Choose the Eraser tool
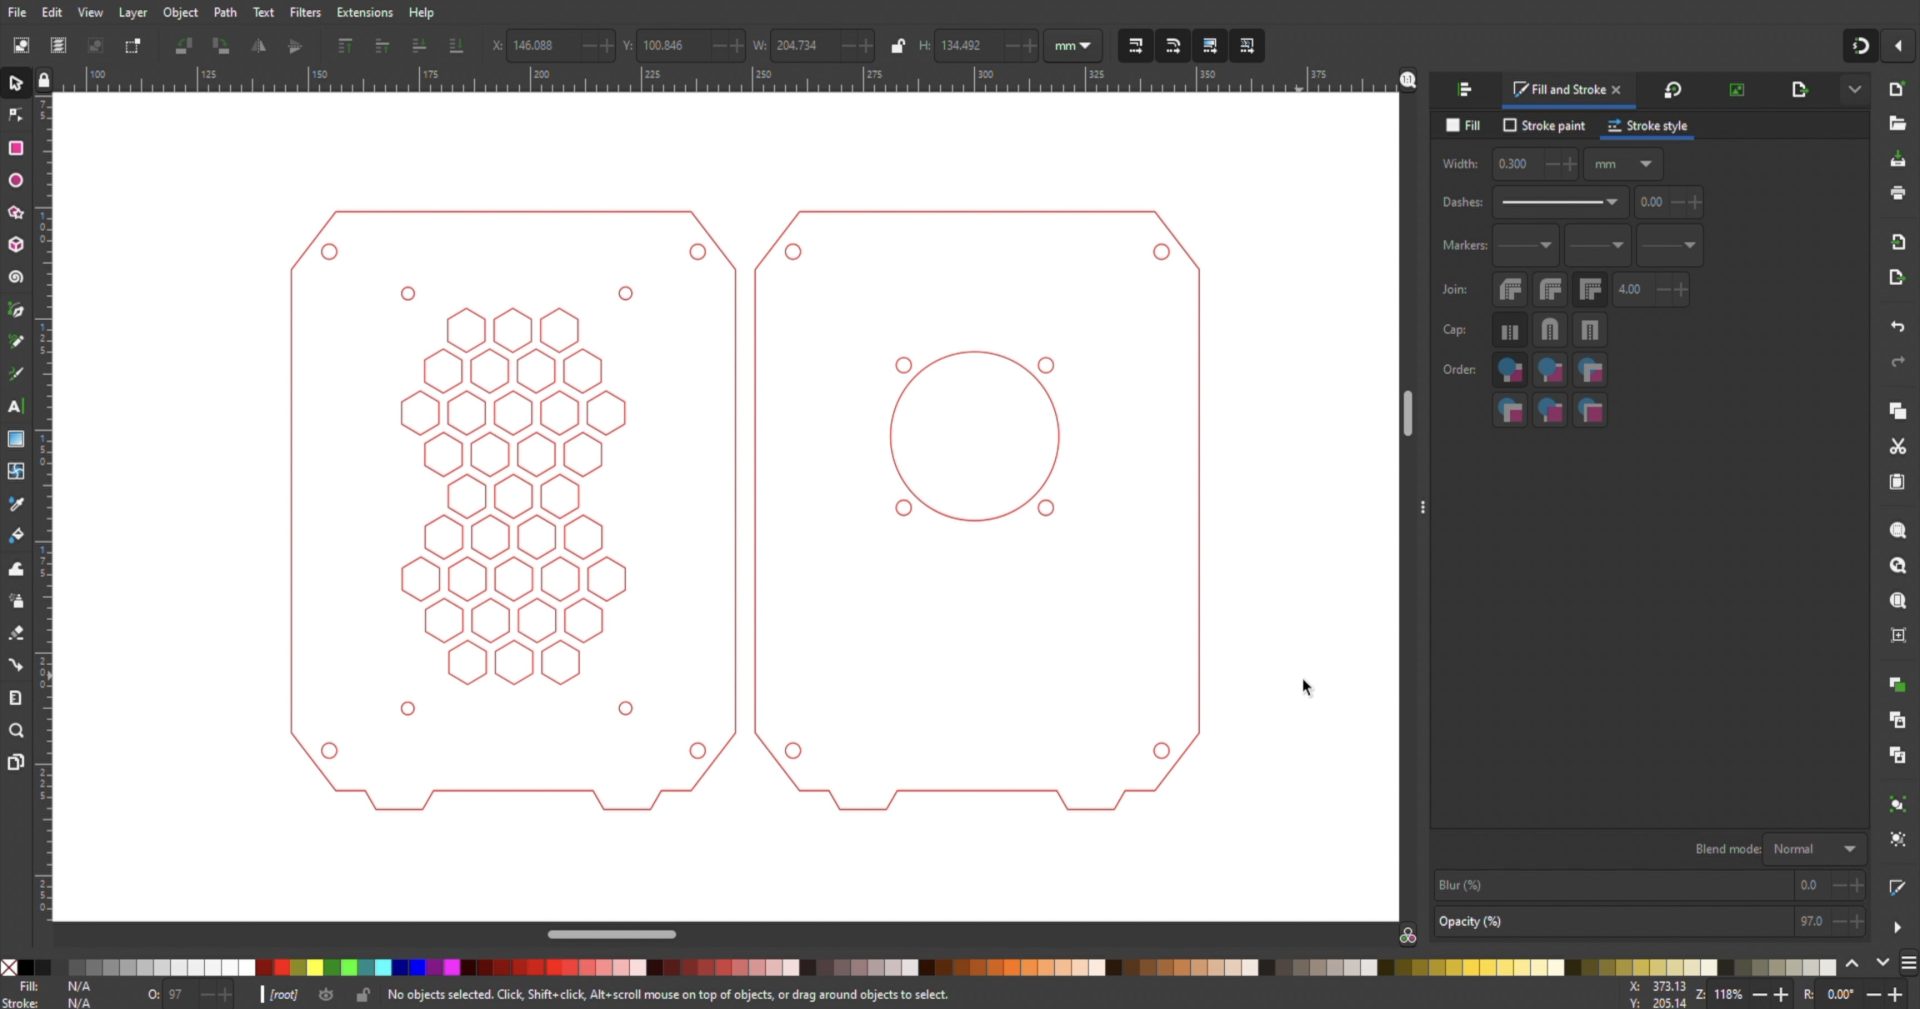The height and width of the screenshot is (1009, 1920). [16, 633]
